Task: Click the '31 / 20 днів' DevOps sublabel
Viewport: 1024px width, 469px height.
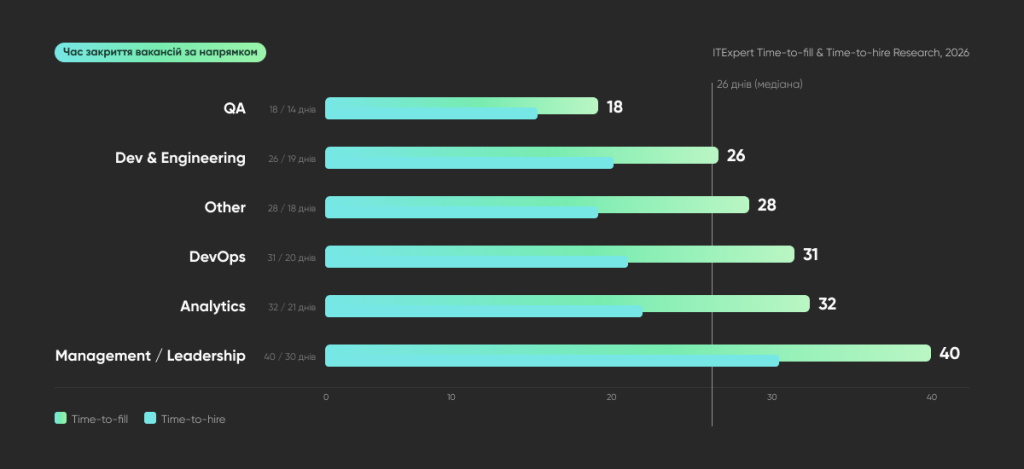Action: [x=291, y=258]
